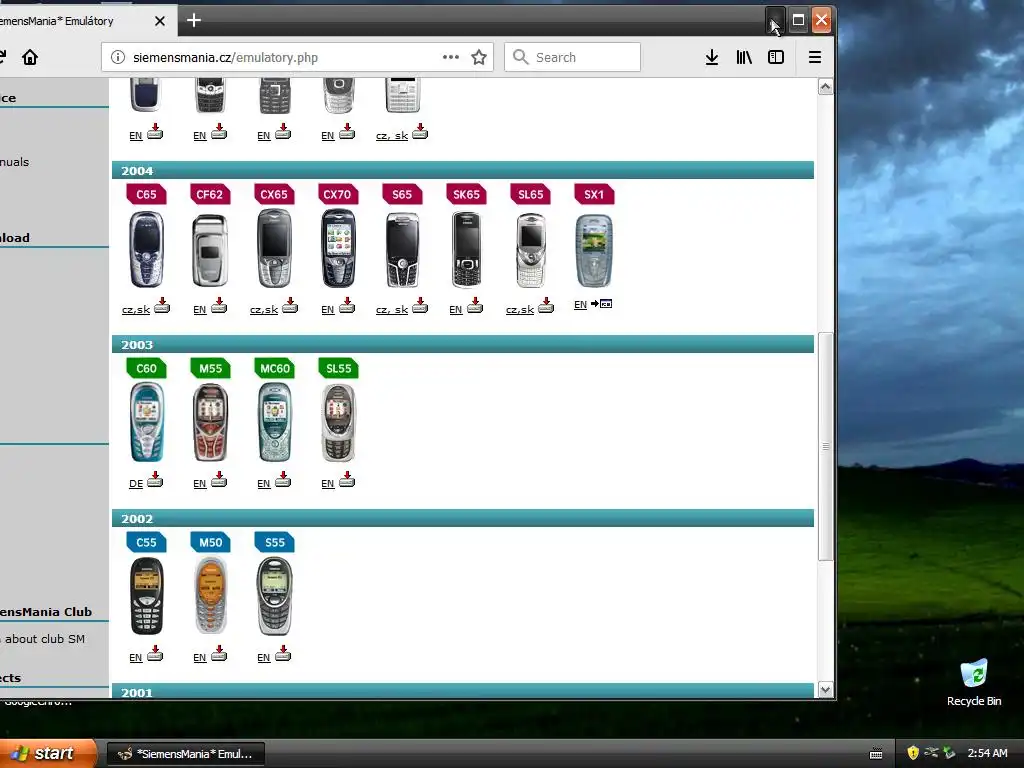Click the page scrollbar down arrow

(x=825, y=690)
